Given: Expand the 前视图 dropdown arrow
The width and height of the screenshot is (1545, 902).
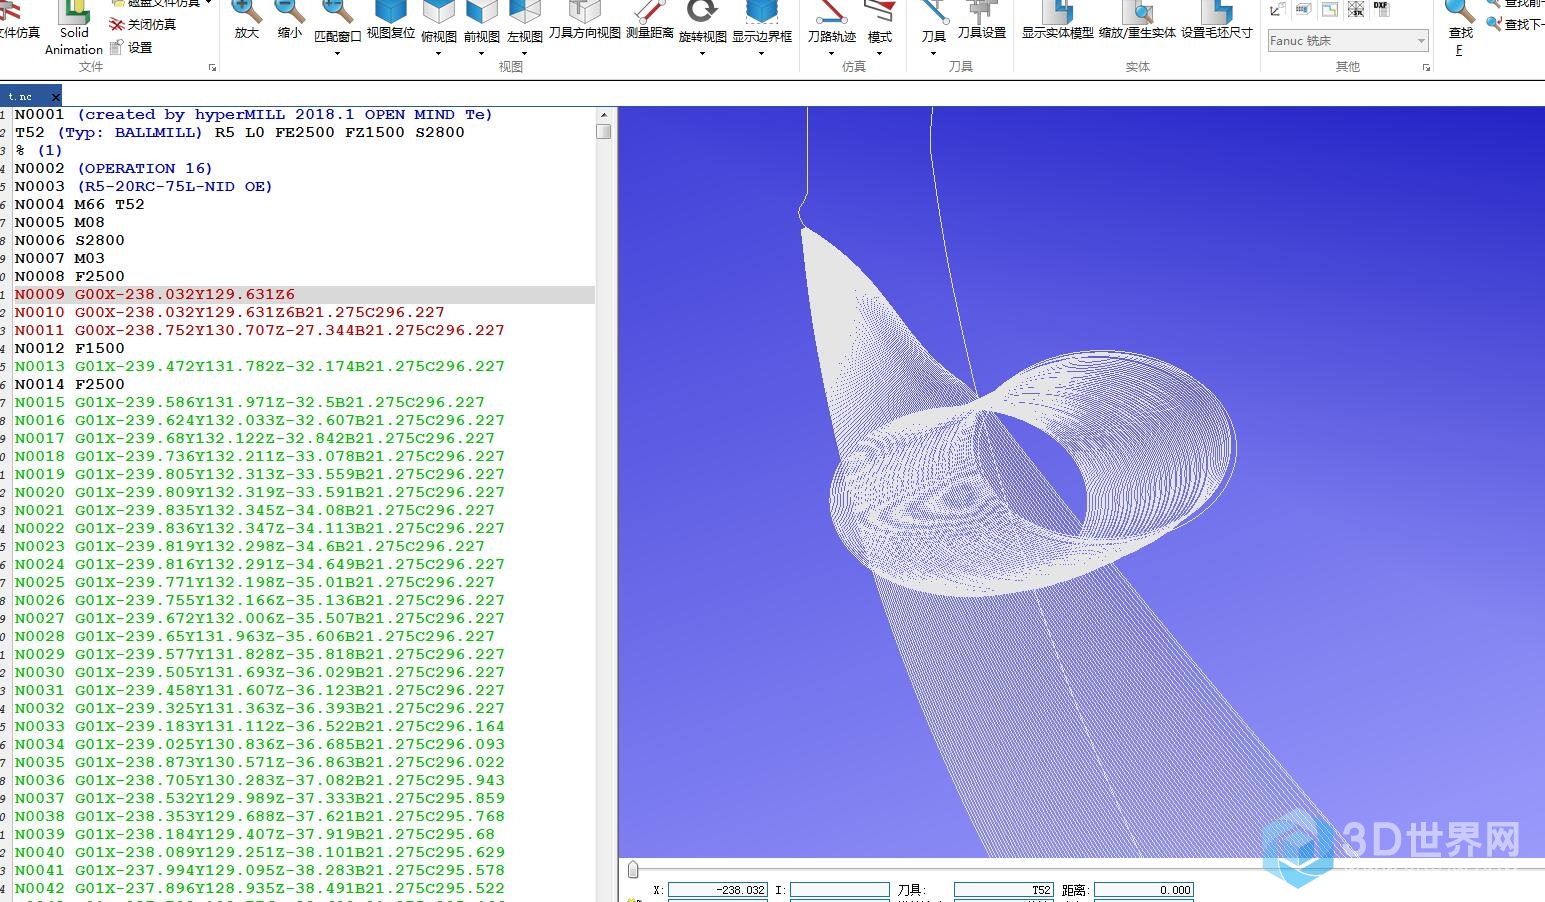Looking at the screenshot, I should pyautogui.click(x=482, y=53).
